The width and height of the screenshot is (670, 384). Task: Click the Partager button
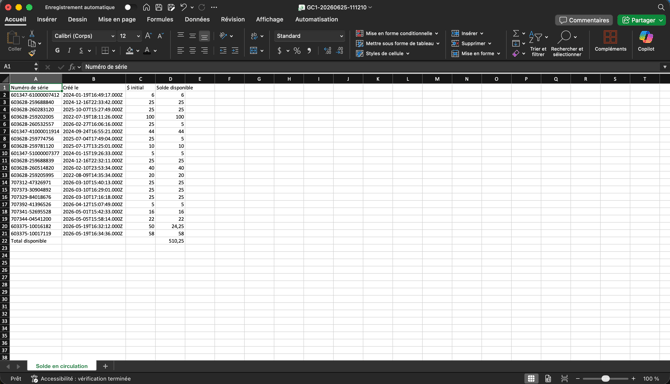(641, 20)
